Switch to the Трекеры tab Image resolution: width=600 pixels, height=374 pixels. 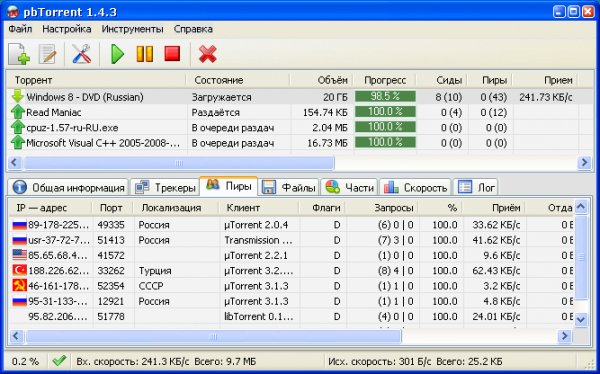pyautogui.click(x=165, y=188)
